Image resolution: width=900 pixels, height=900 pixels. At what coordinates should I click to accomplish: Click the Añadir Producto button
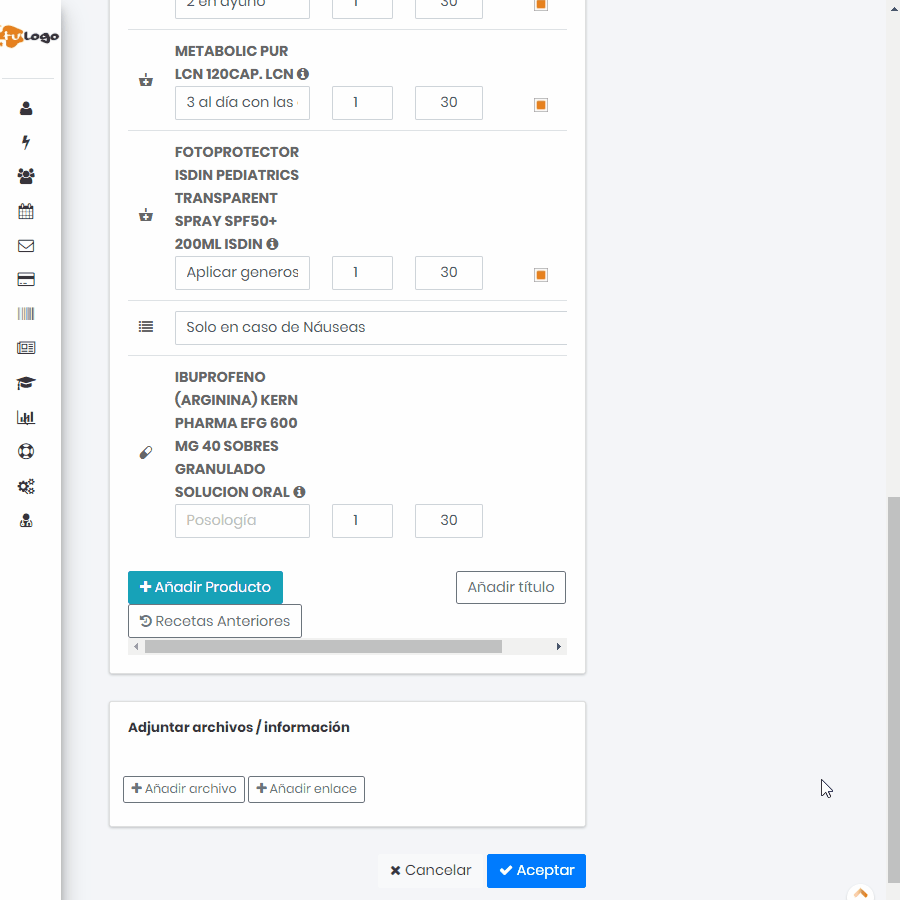pyautogui.click(x=205, y=587)
